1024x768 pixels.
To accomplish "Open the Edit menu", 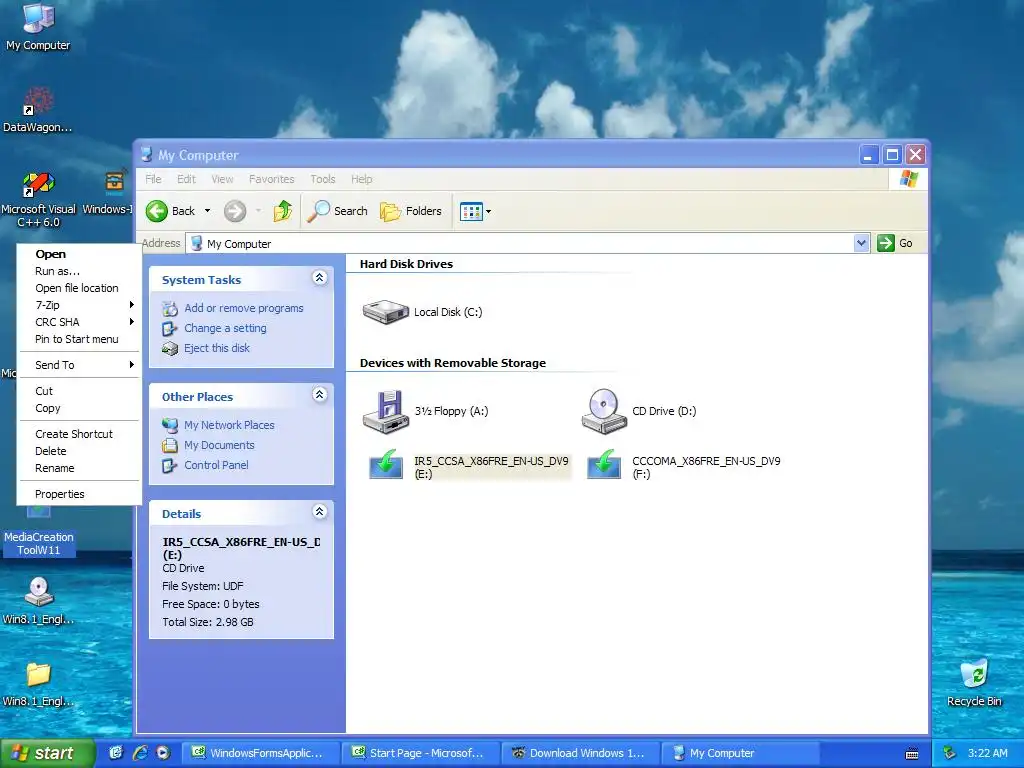I will coord(186,179).
